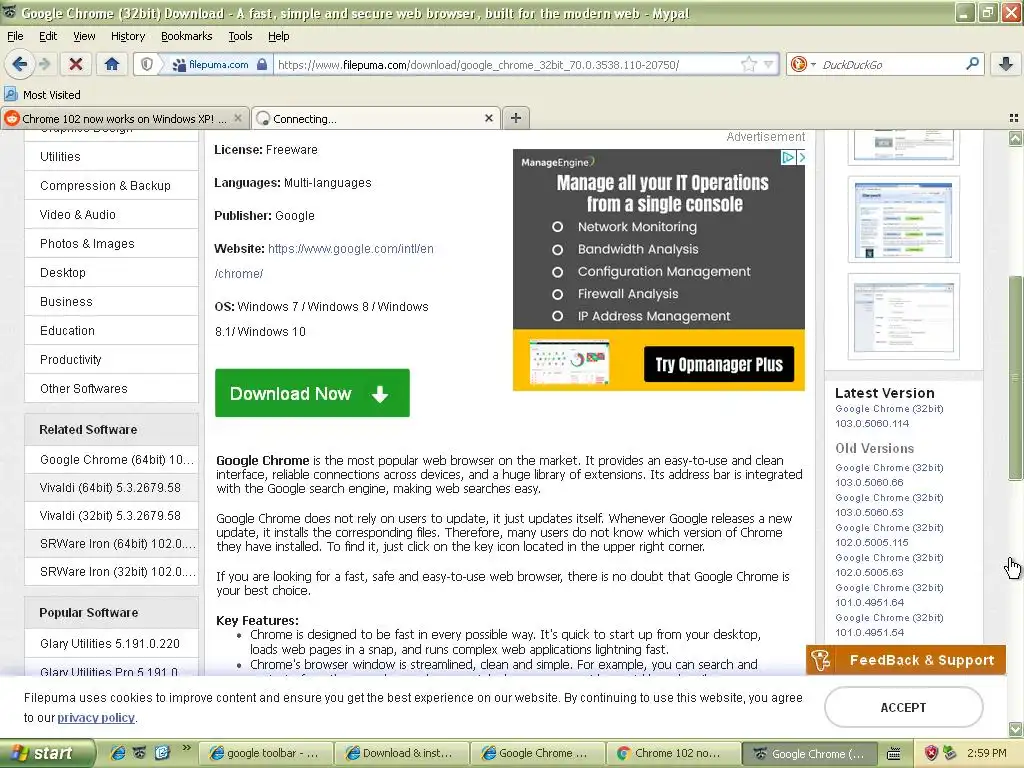Bookmark this page with the star icon
The width and height of the screenshot is (1024, 768).
[748, 64]
